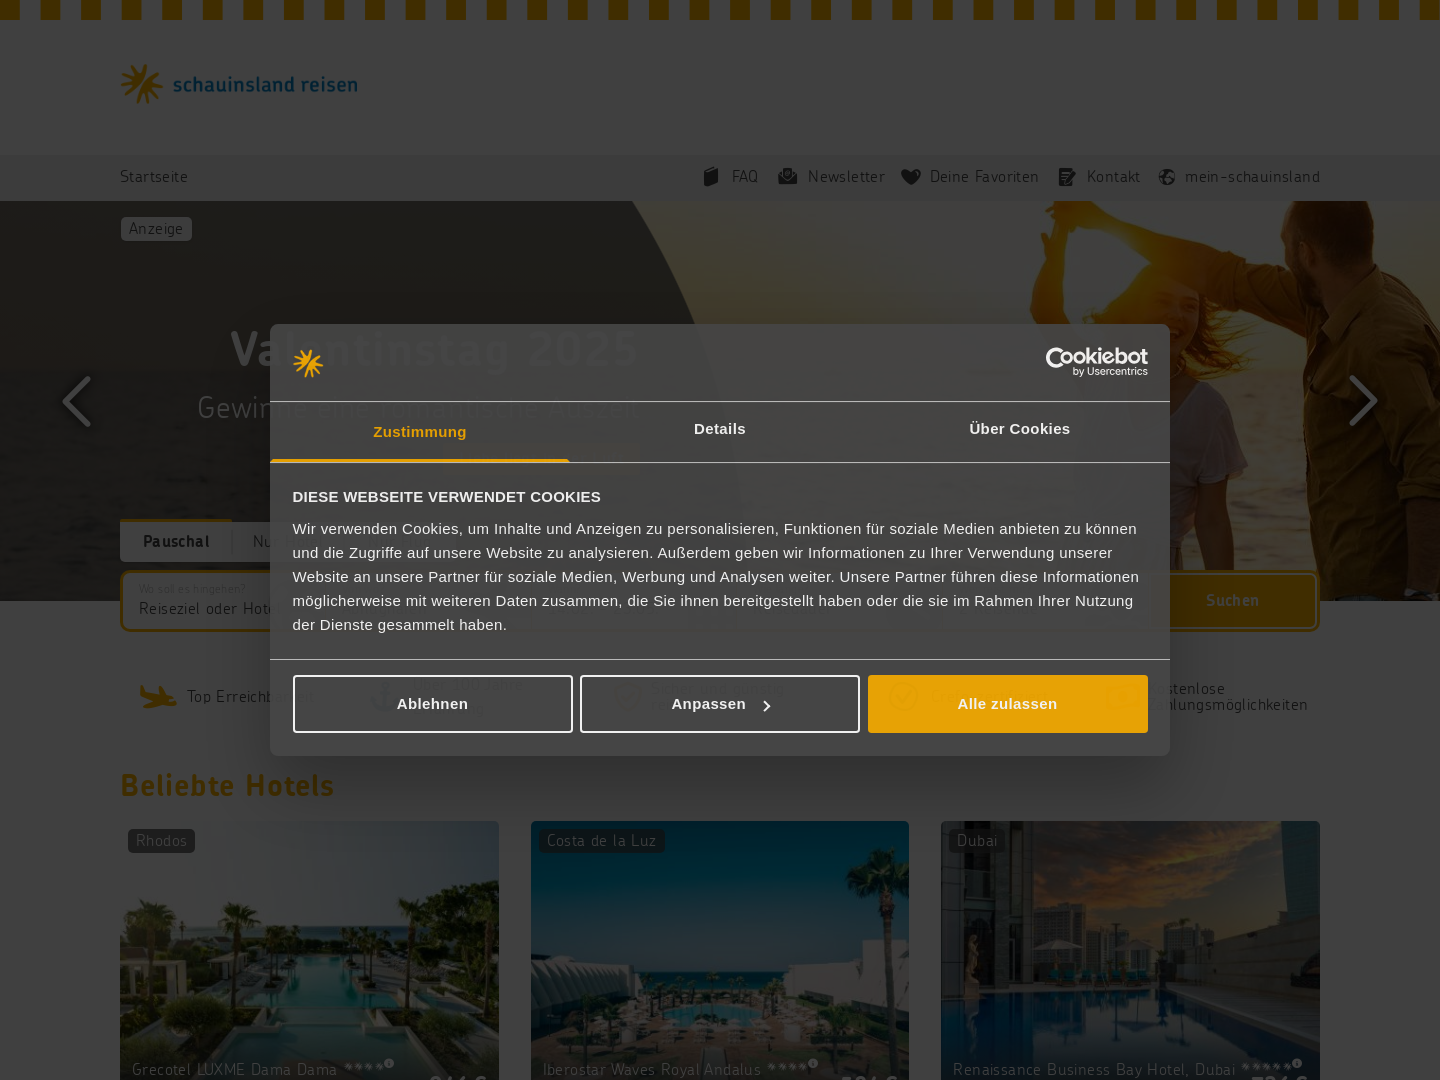The height and width of the screenshot is (1080, 1440).
Task: Click the Top Erreichbarkeit text
Action: 249,697
